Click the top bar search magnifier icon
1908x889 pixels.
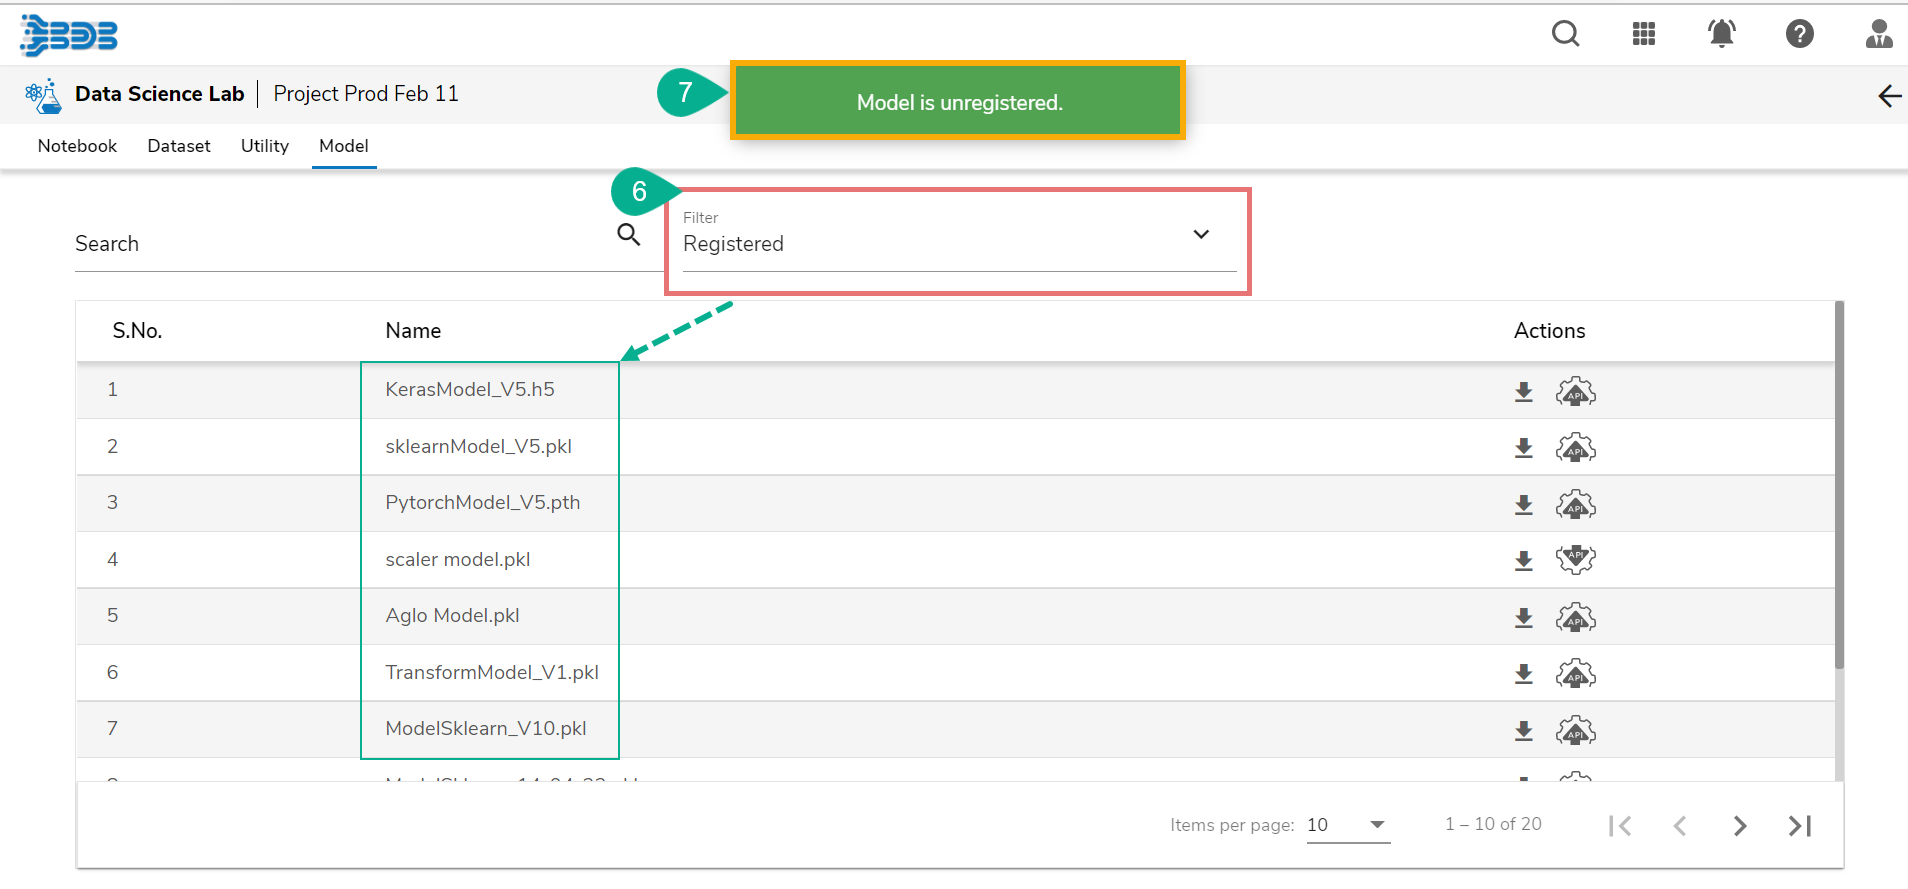[x=1565, y=35]
